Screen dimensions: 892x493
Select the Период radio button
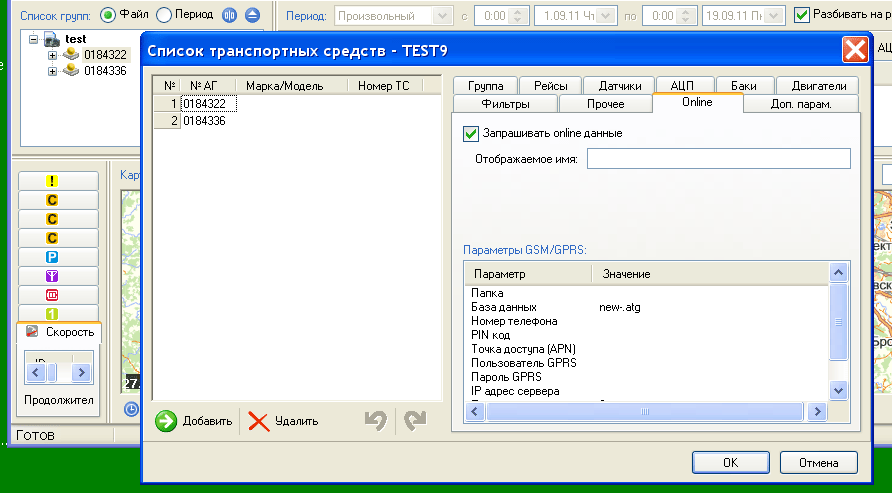click(163, 15)
